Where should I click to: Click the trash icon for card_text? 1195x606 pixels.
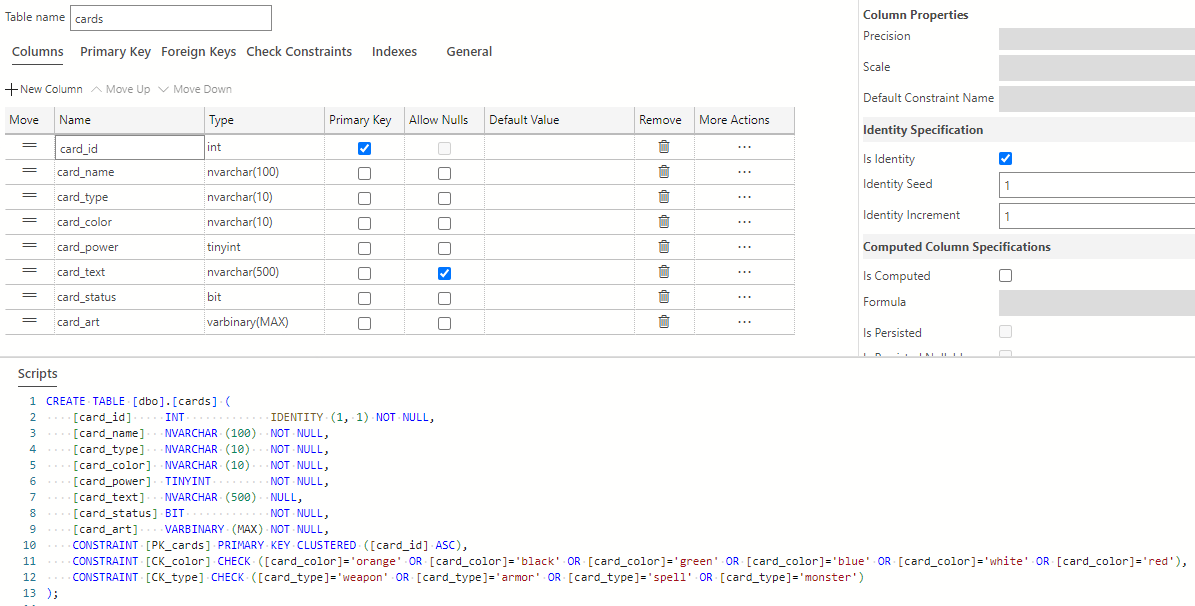664,271
